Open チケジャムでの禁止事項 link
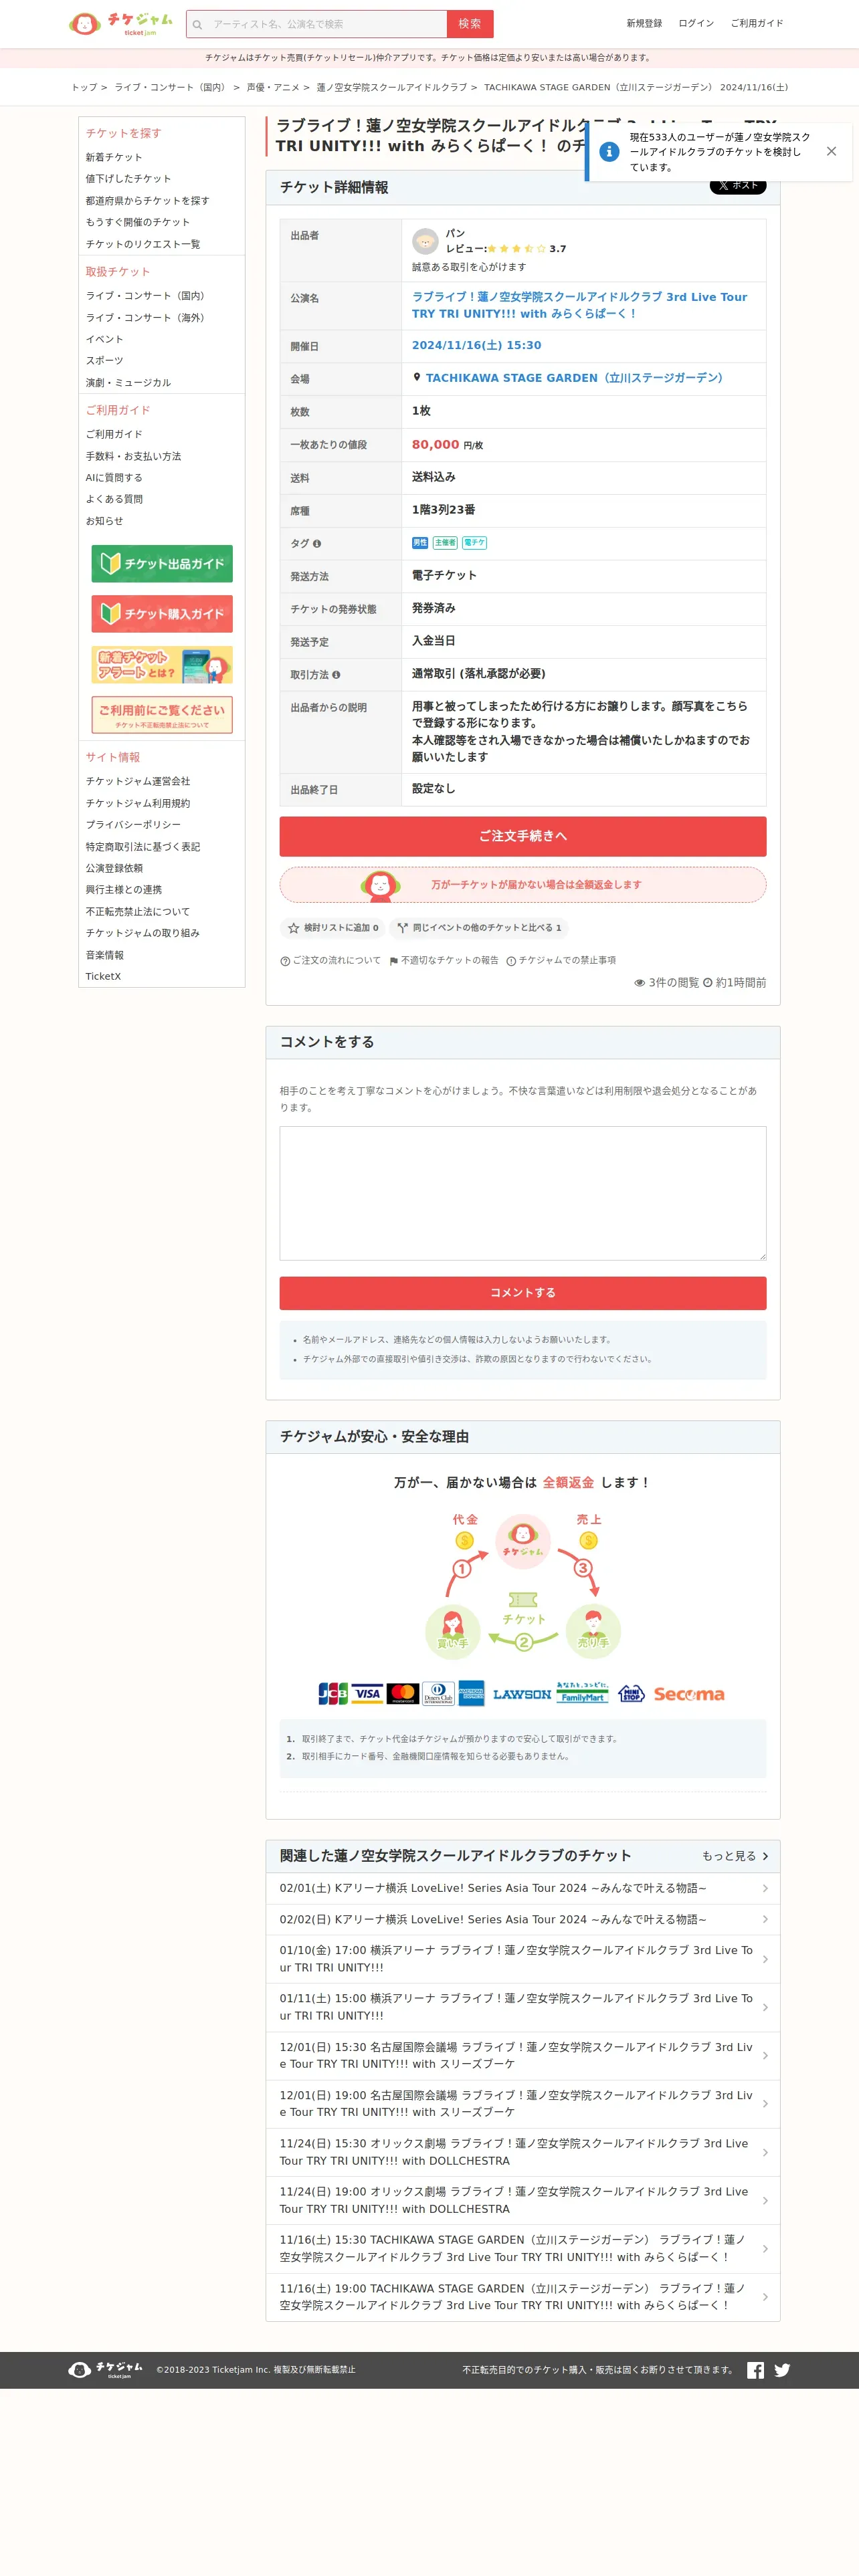 (x=561, y=960)
